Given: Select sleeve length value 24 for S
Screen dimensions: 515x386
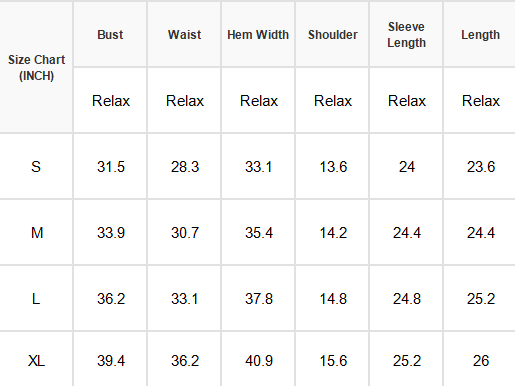Looking at the screenshot, I should pos(407,166).
